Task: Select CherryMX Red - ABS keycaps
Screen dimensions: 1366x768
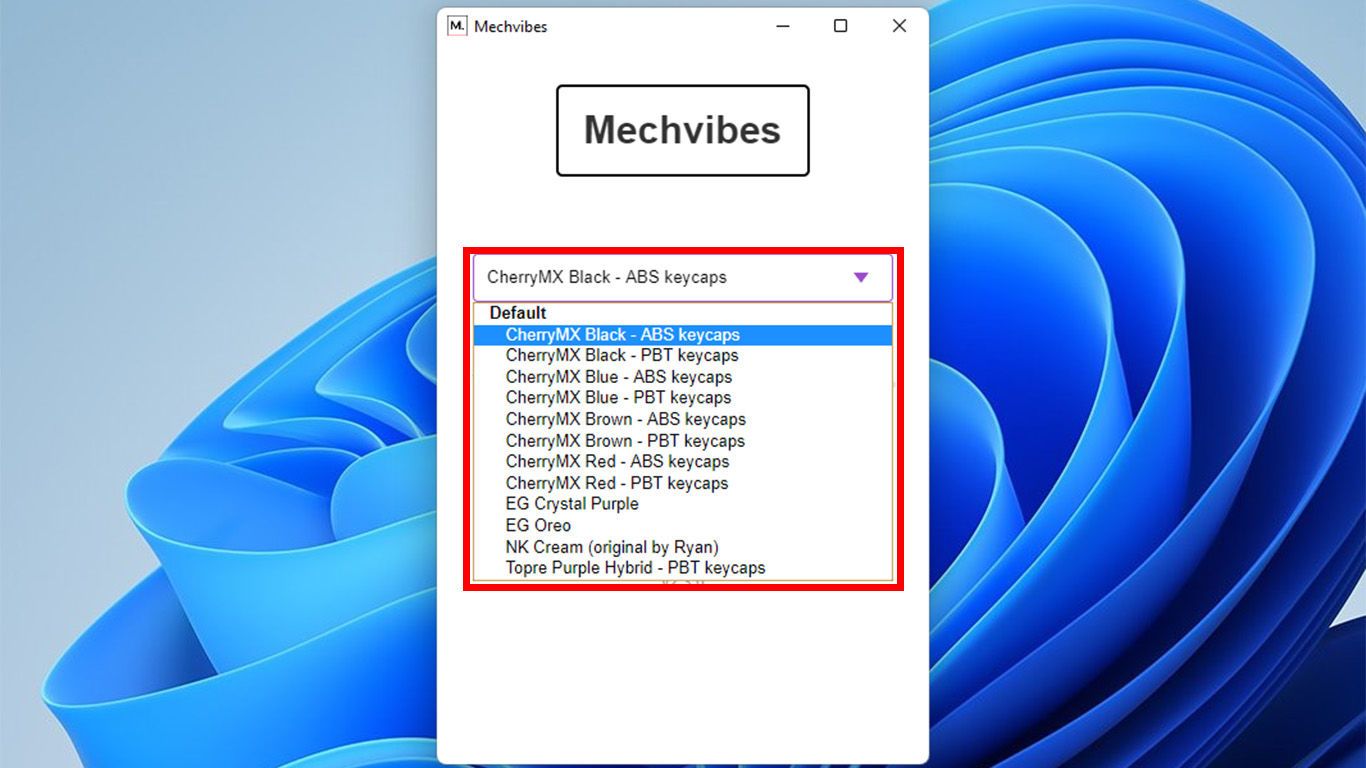Action: tap(683, 462)
